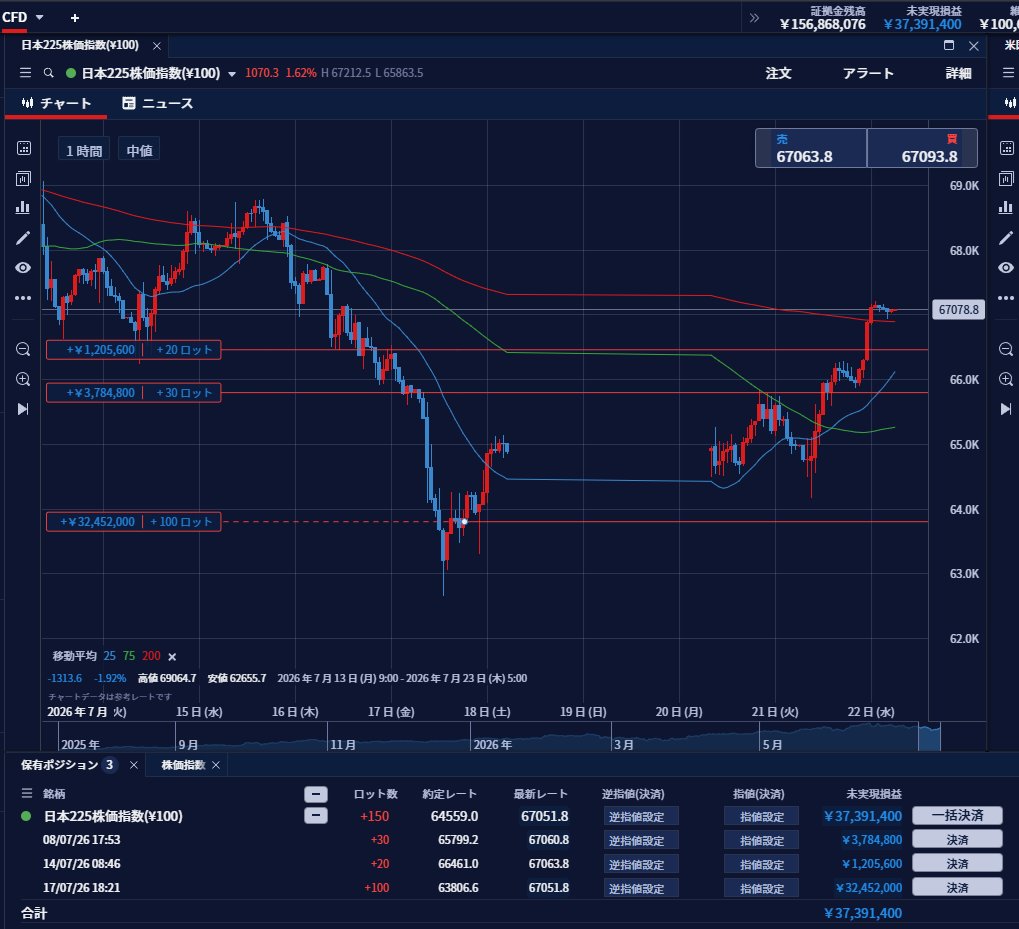
Task: Open the chart type icon in left toolbar
Action: tap(23, 178)
